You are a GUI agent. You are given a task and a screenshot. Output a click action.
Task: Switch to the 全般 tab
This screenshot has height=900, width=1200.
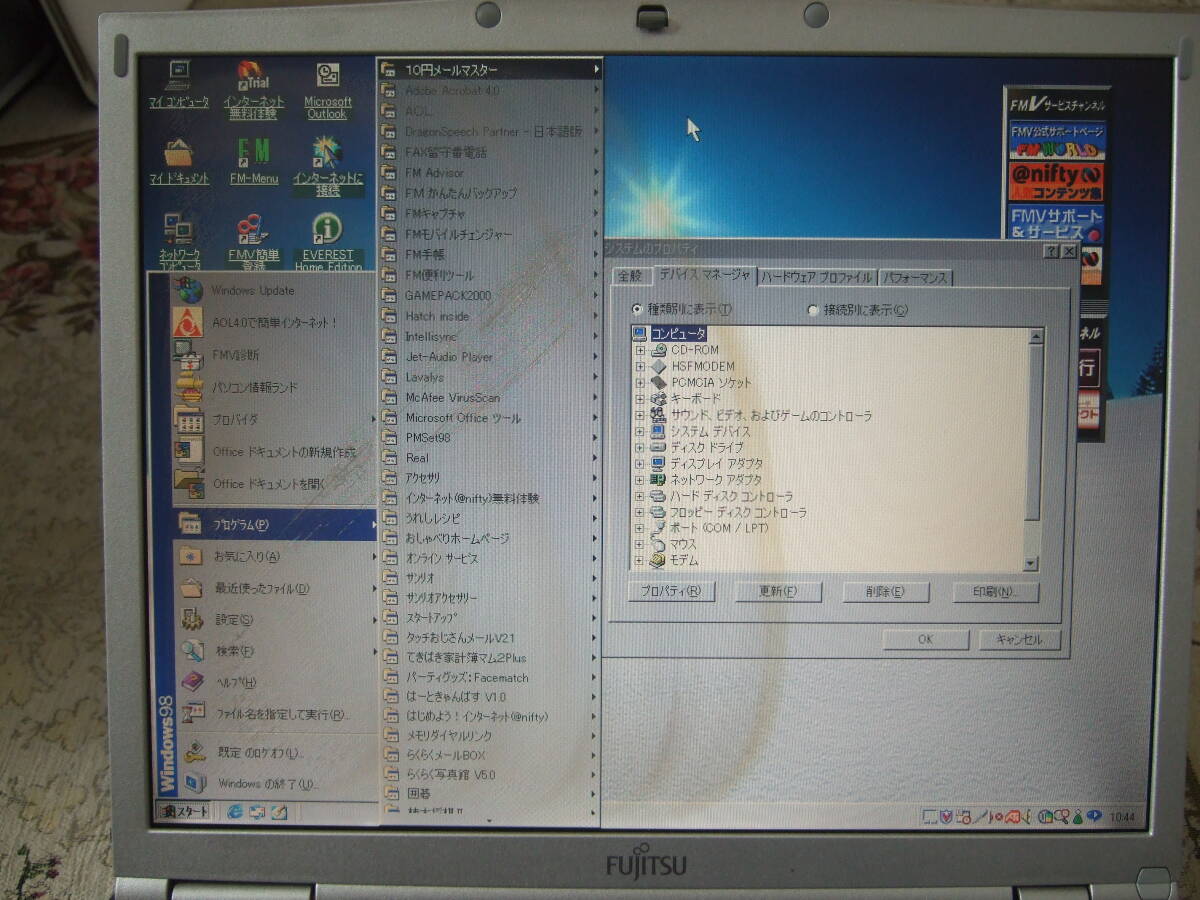point(630,276)
